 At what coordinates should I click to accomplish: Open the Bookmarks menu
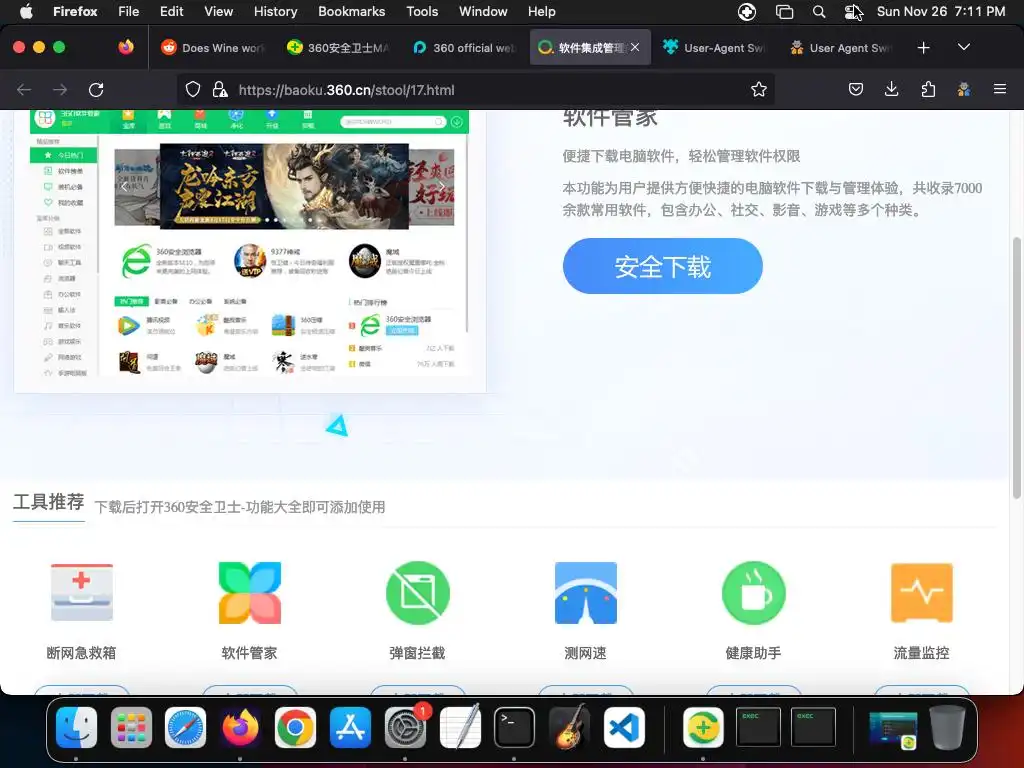tap(351, 11)
